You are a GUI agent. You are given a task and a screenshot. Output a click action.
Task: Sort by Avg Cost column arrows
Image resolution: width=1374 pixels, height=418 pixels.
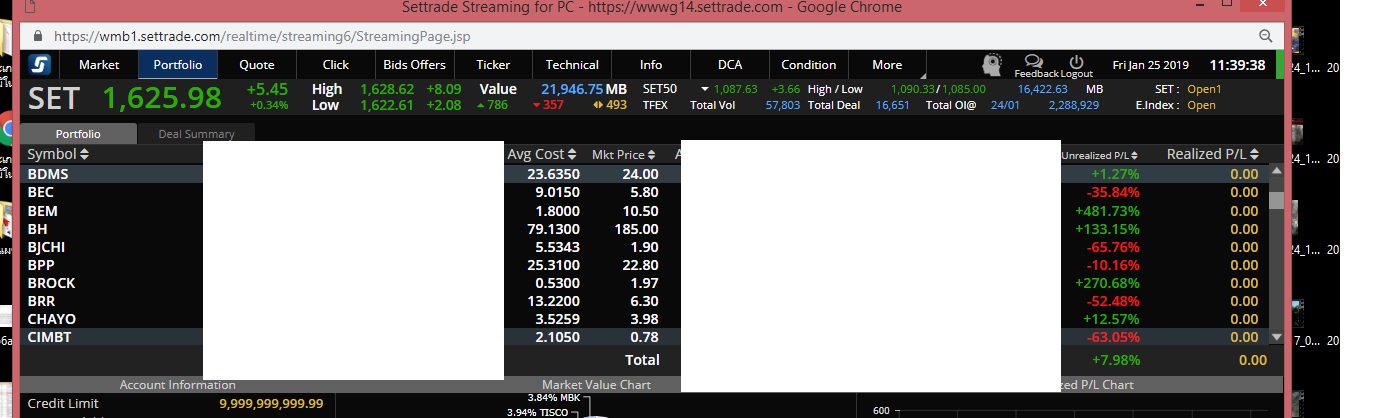click(572, 154)
